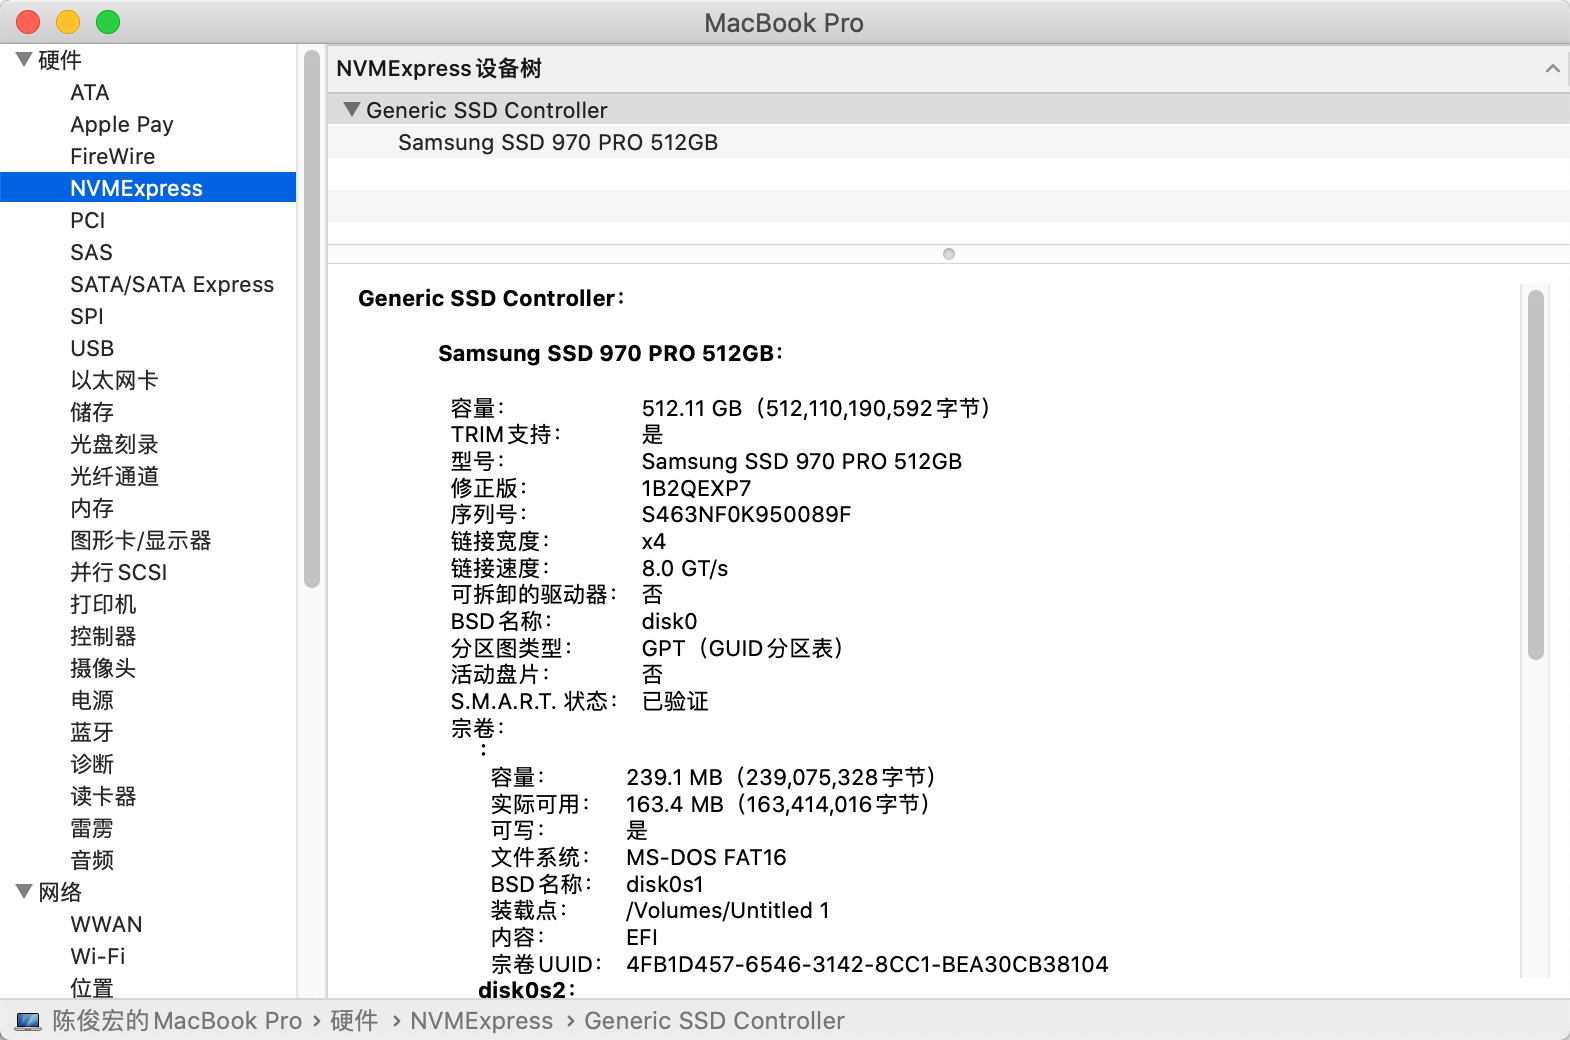
Task: Select Samsung SSD 970 PRO 512GB tree row
Action: click(948, 142)
